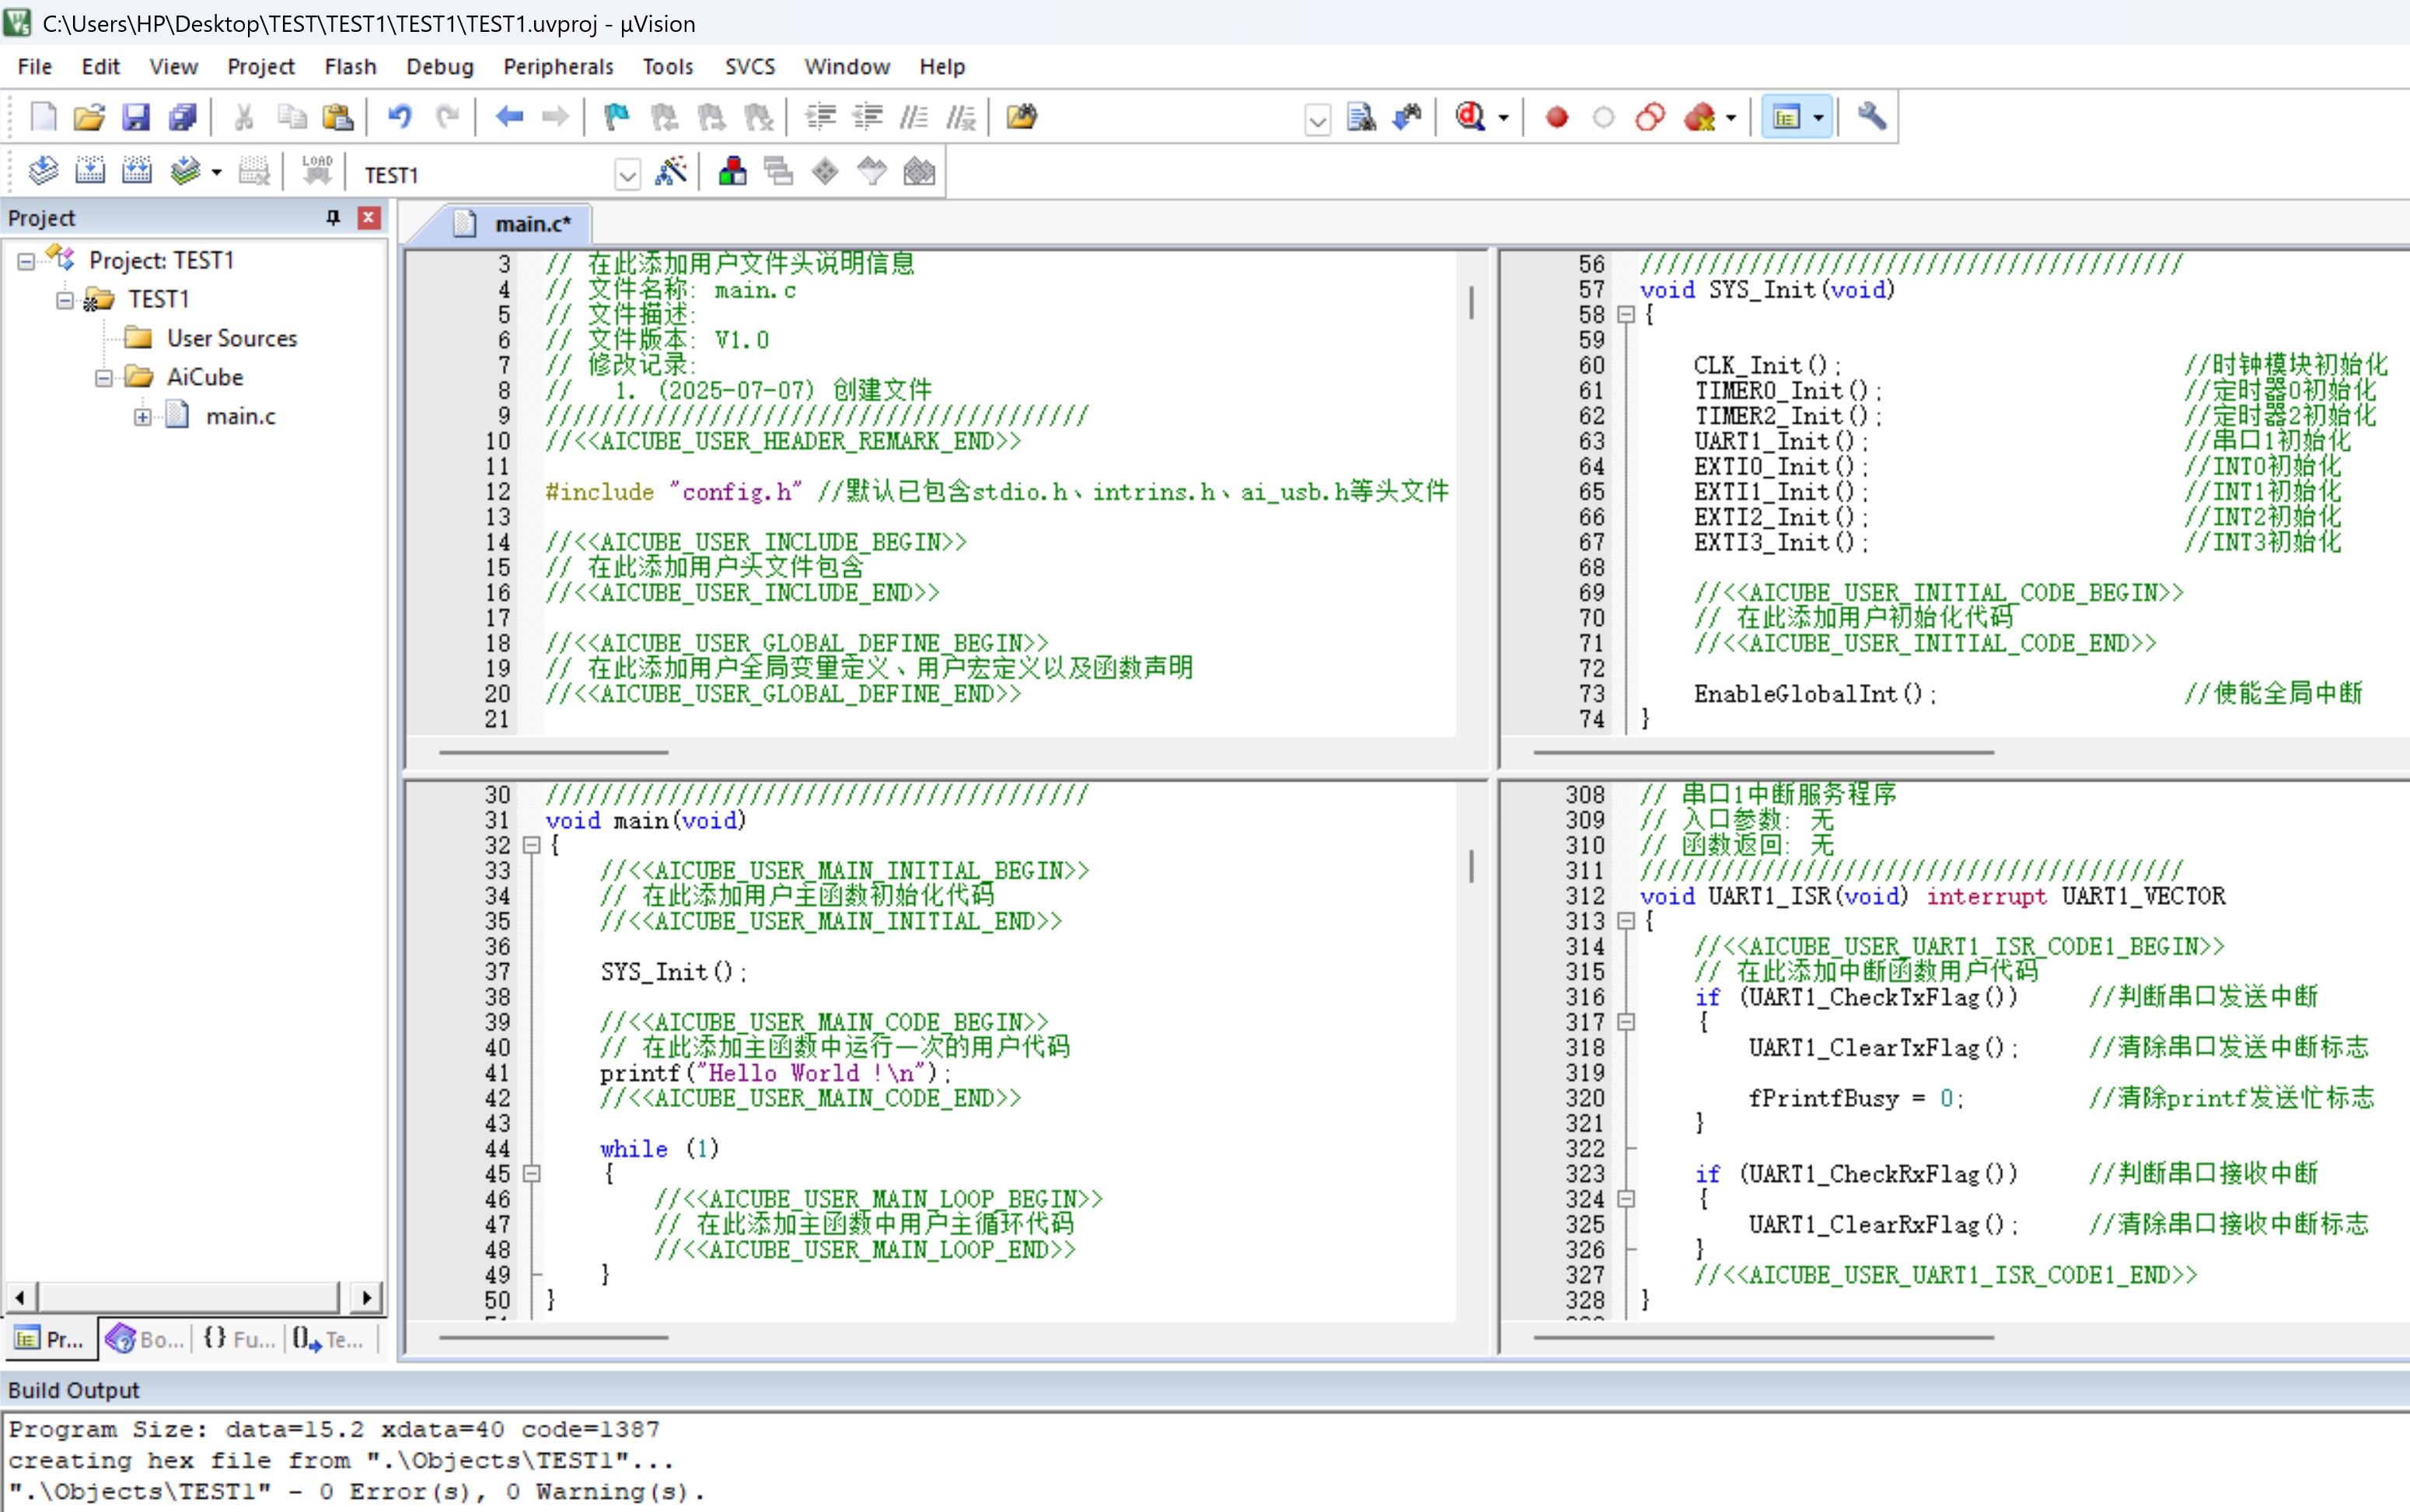Open the Flash menu

pyautogui.click(x=350, y=66)
